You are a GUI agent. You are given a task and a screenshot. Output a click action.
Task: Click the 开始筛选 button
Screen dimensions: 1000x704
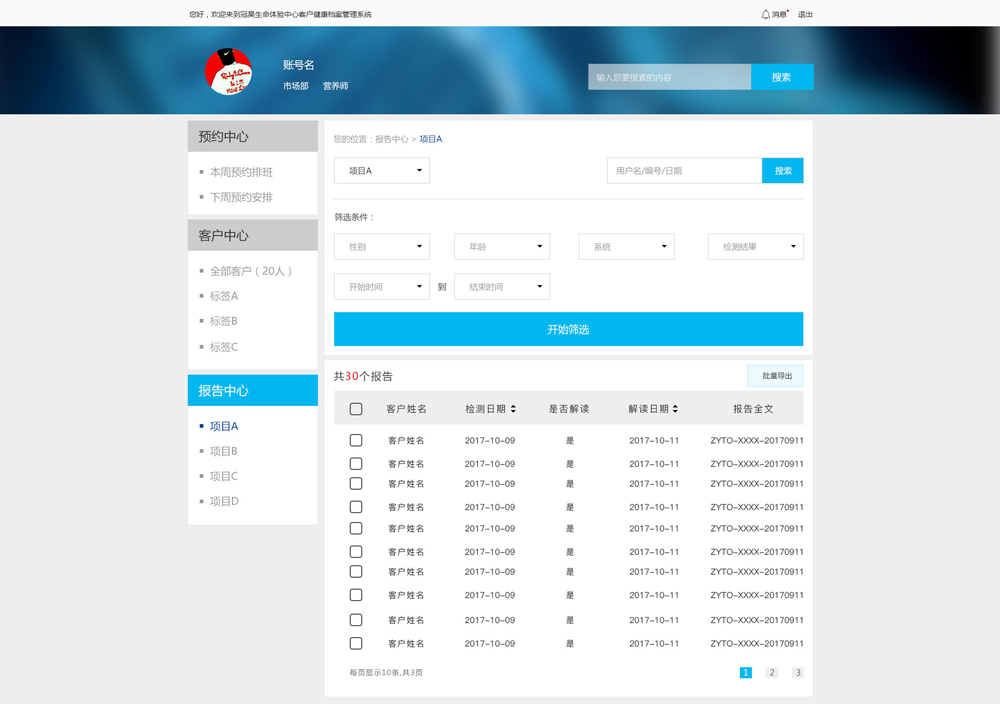pyautogui.click(x=568, y=329)
